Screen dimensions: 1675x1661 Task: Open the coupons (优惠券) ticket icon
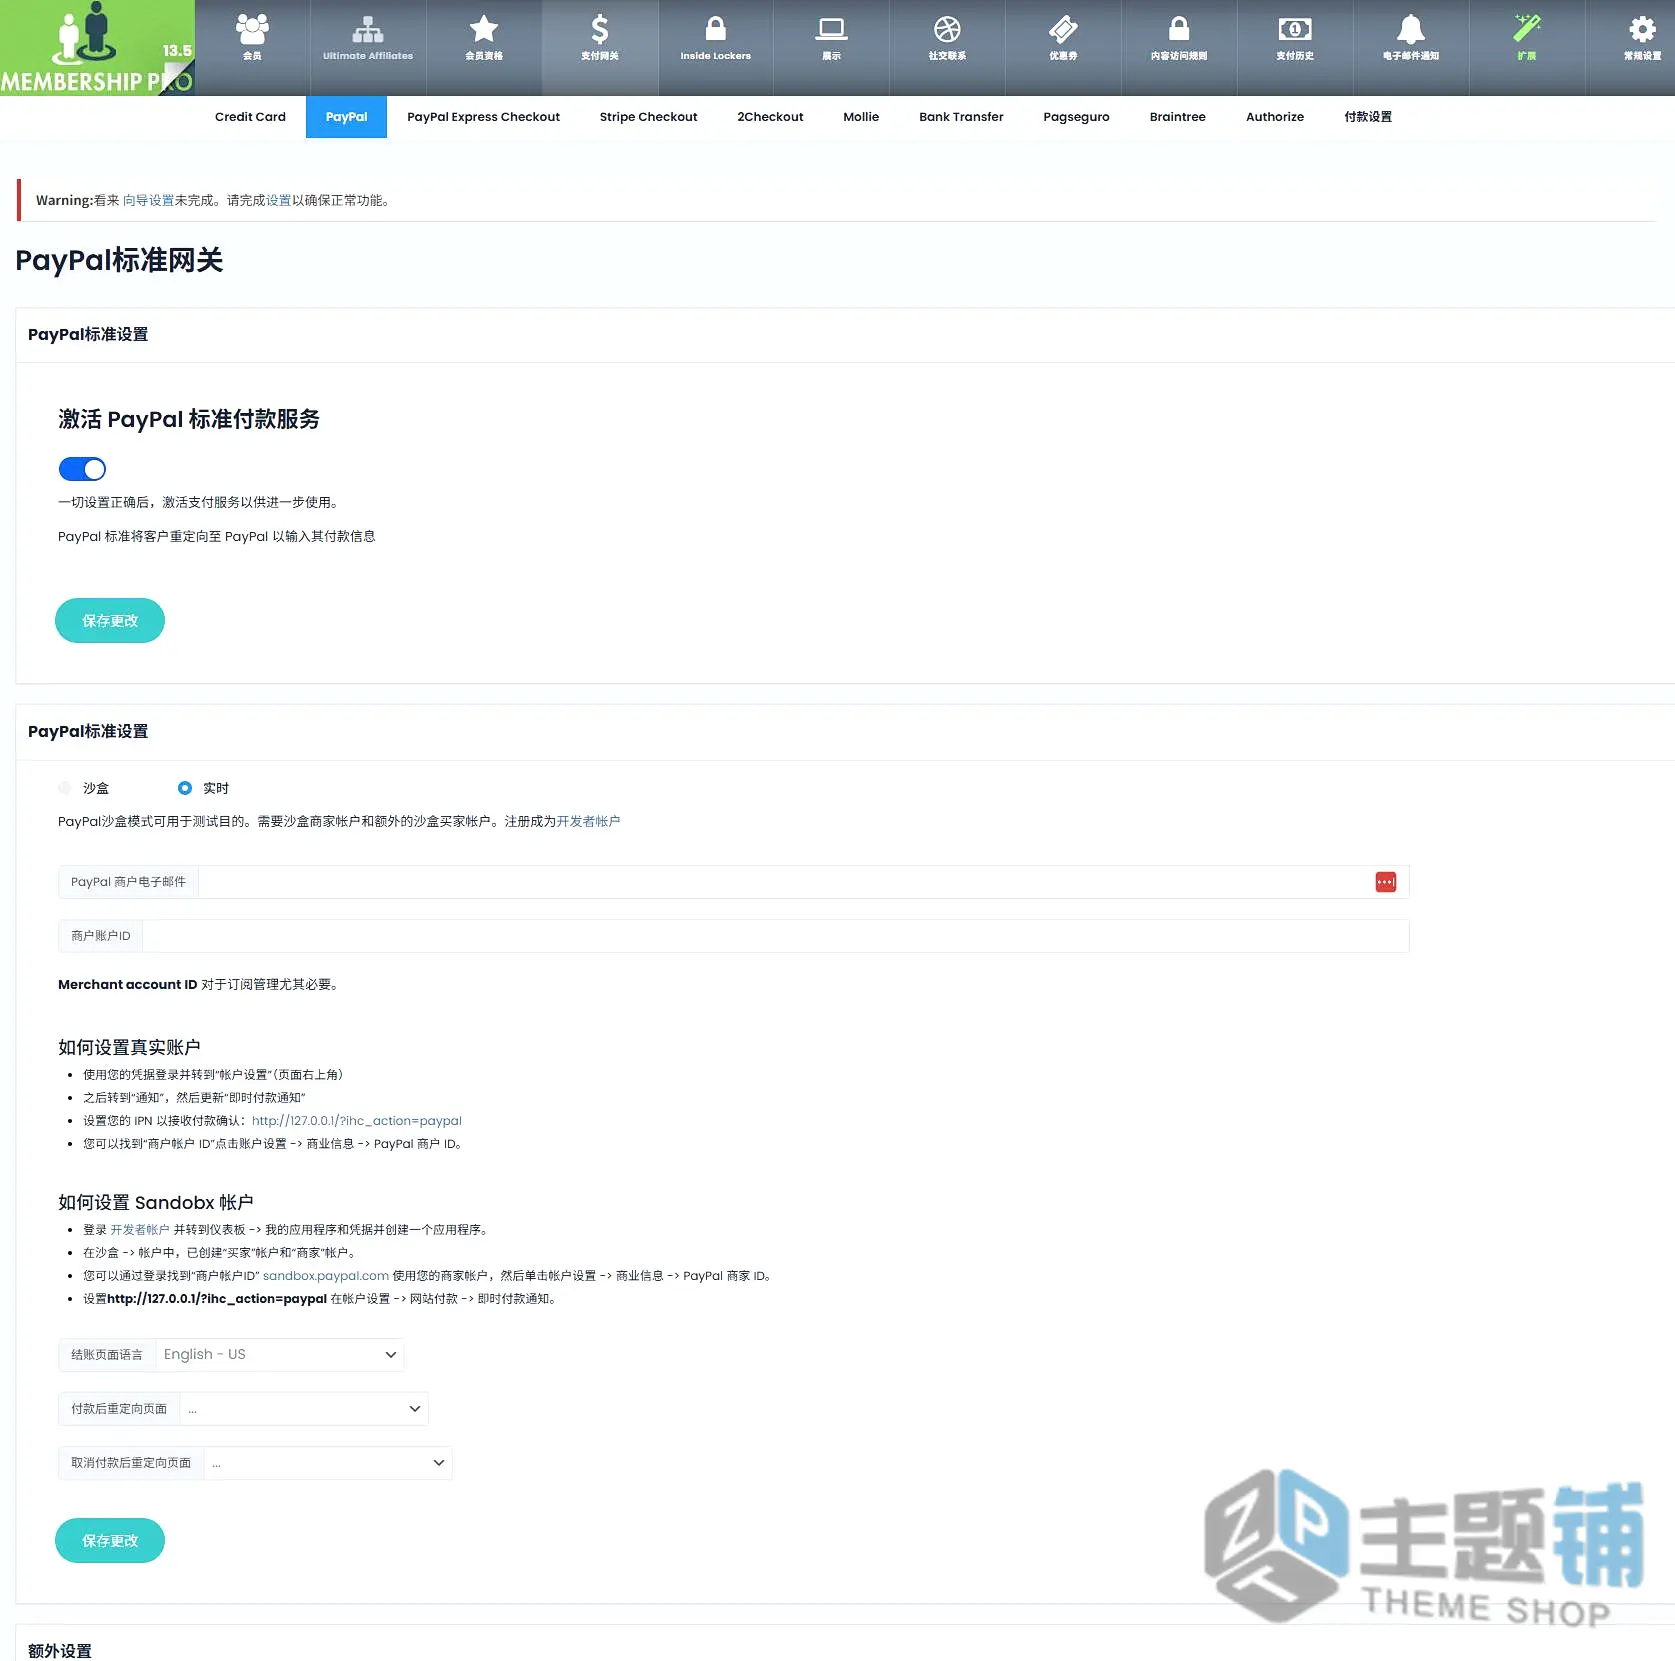[1063, 38]
